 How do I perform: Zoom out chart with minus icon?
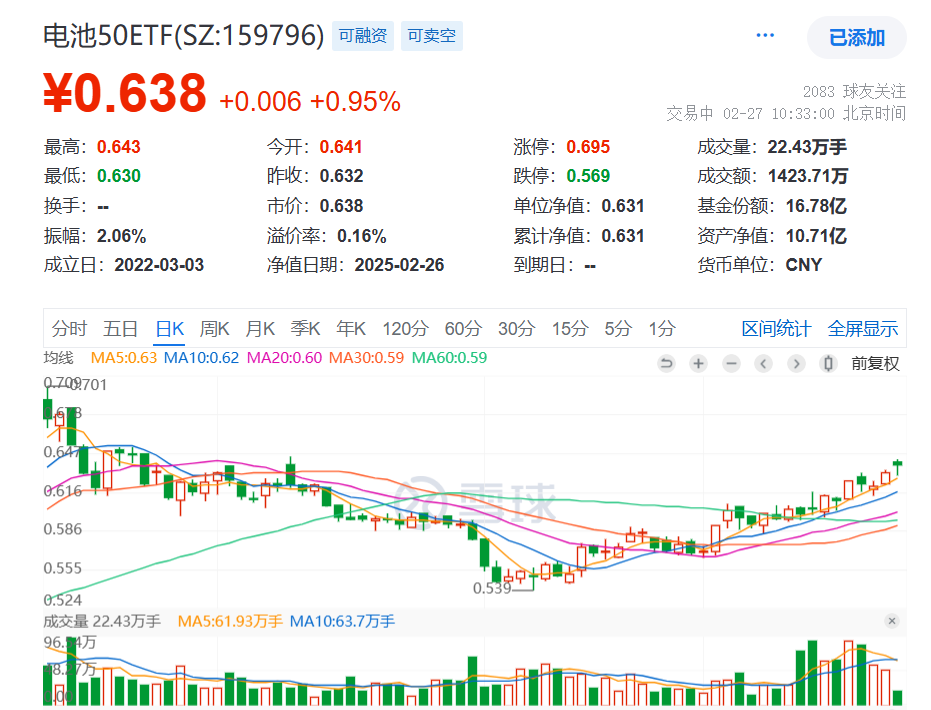[x=731, y=364]
